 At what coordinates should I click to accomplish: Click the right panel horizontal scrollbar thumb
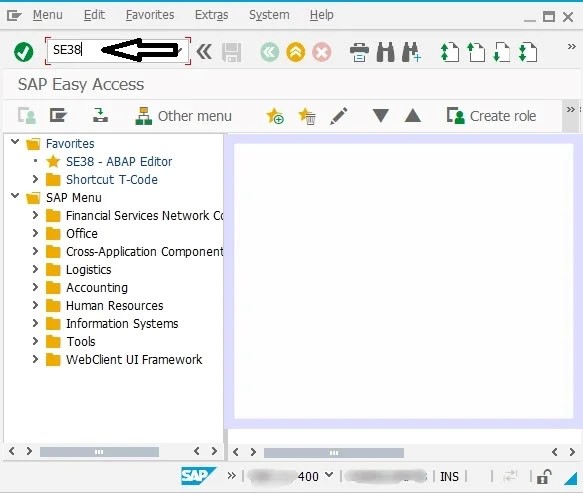click(334, 452)
